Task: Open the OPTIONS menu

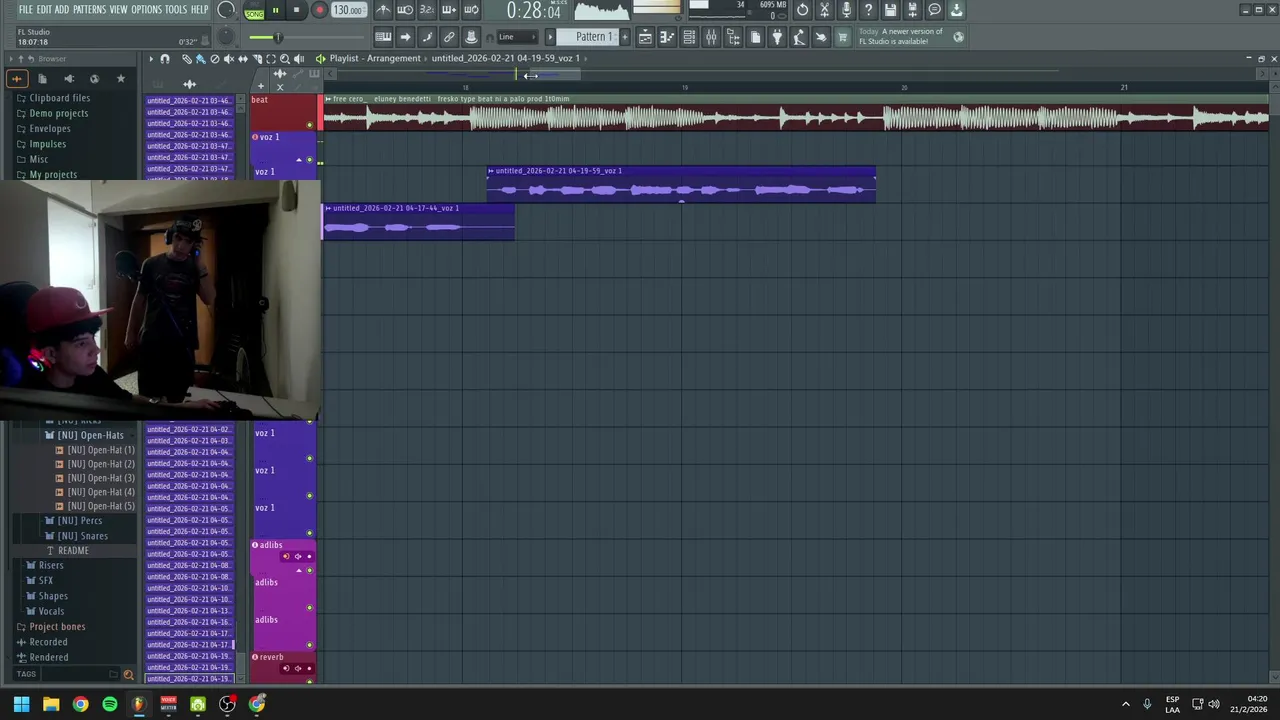Action: pos(146,10)
